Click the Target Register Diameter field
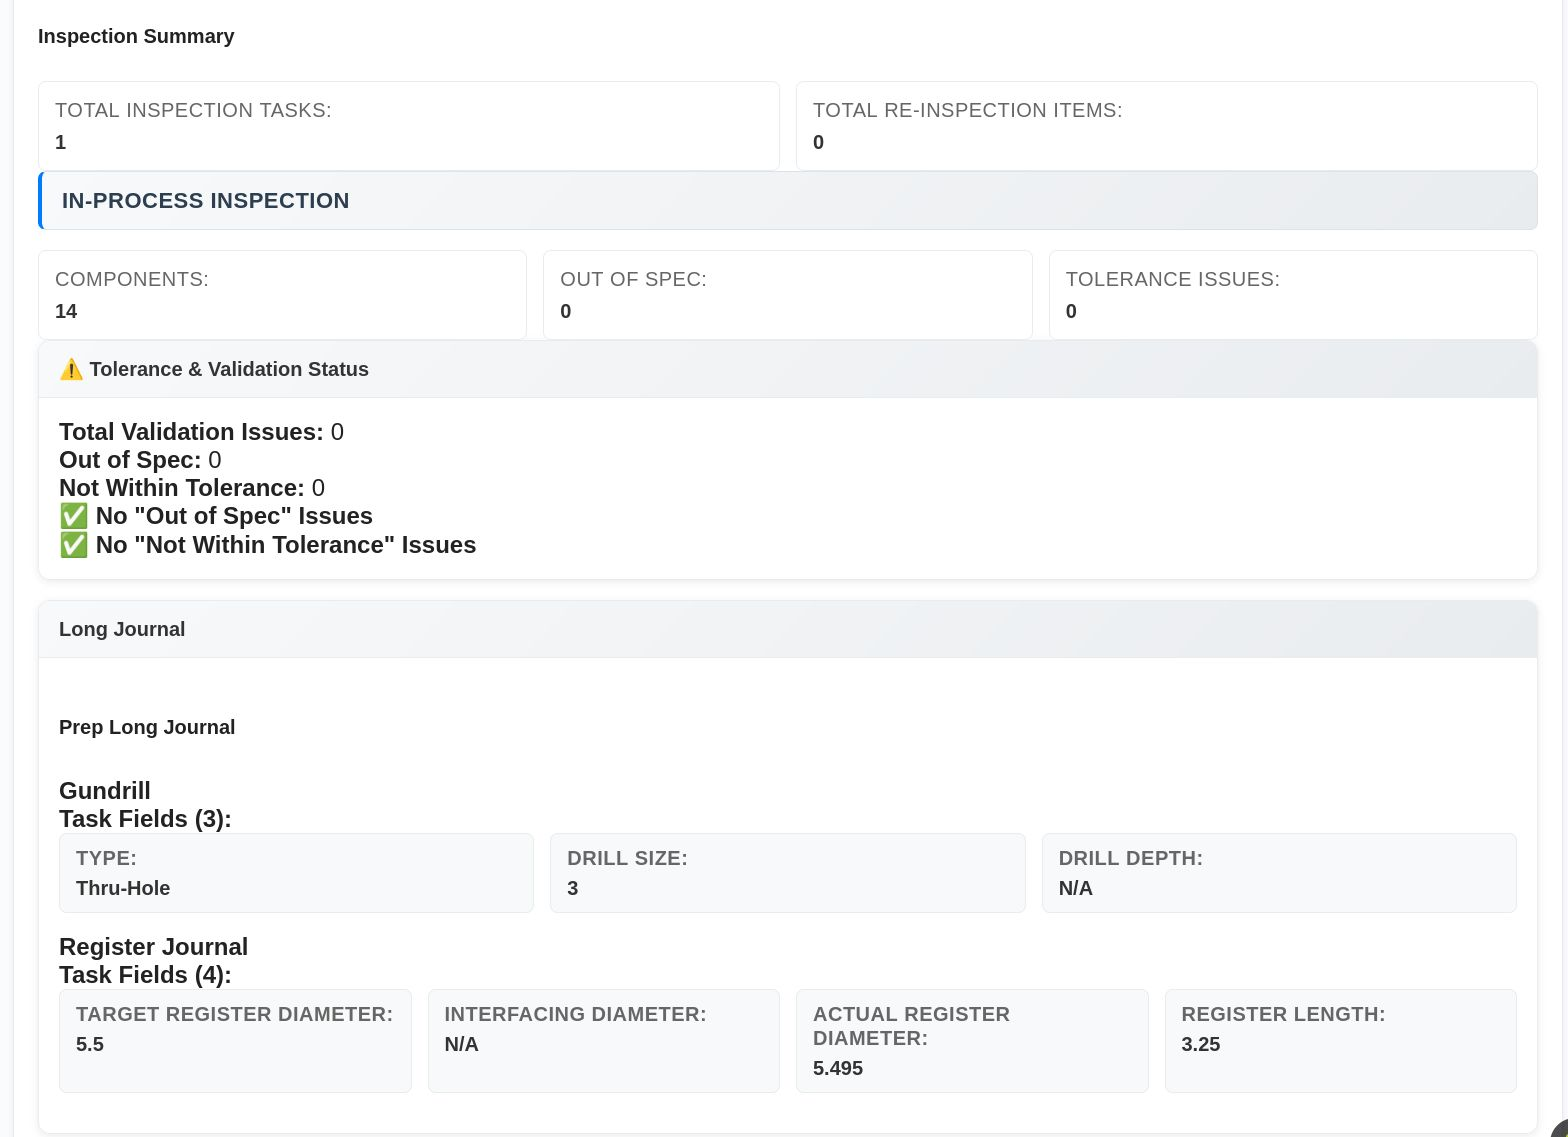 [235, 1041]
